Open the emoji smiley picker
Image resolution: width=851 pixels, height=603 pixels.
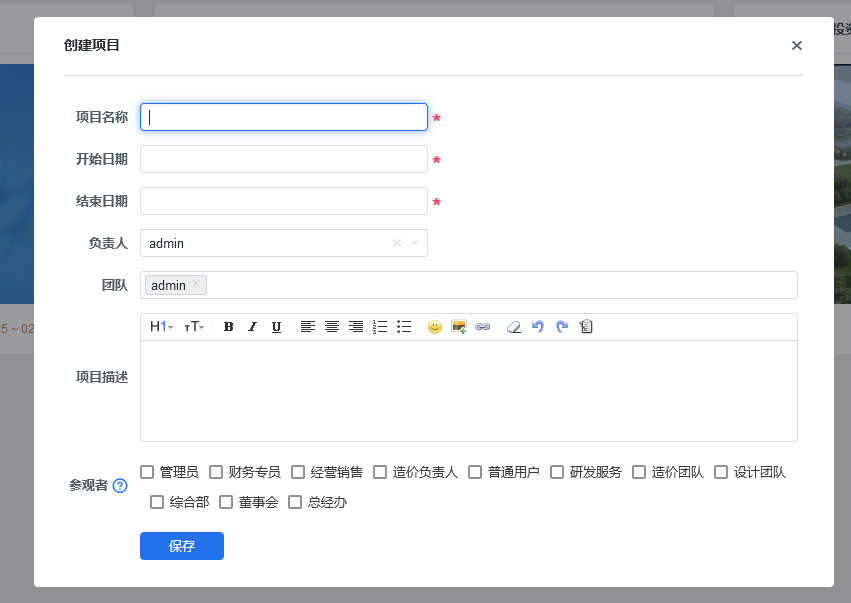pos(435,327)
